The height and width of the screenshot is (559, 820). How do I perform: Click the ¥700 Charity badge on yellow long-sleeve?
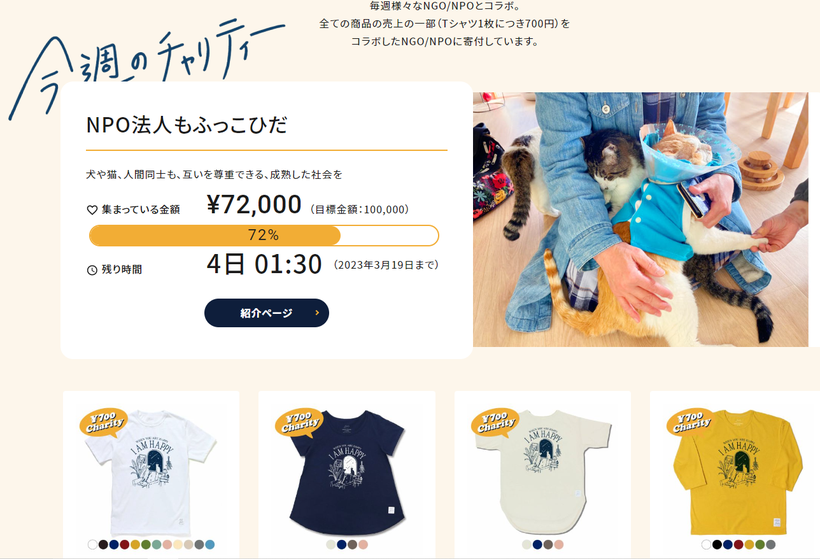(690, 421)
